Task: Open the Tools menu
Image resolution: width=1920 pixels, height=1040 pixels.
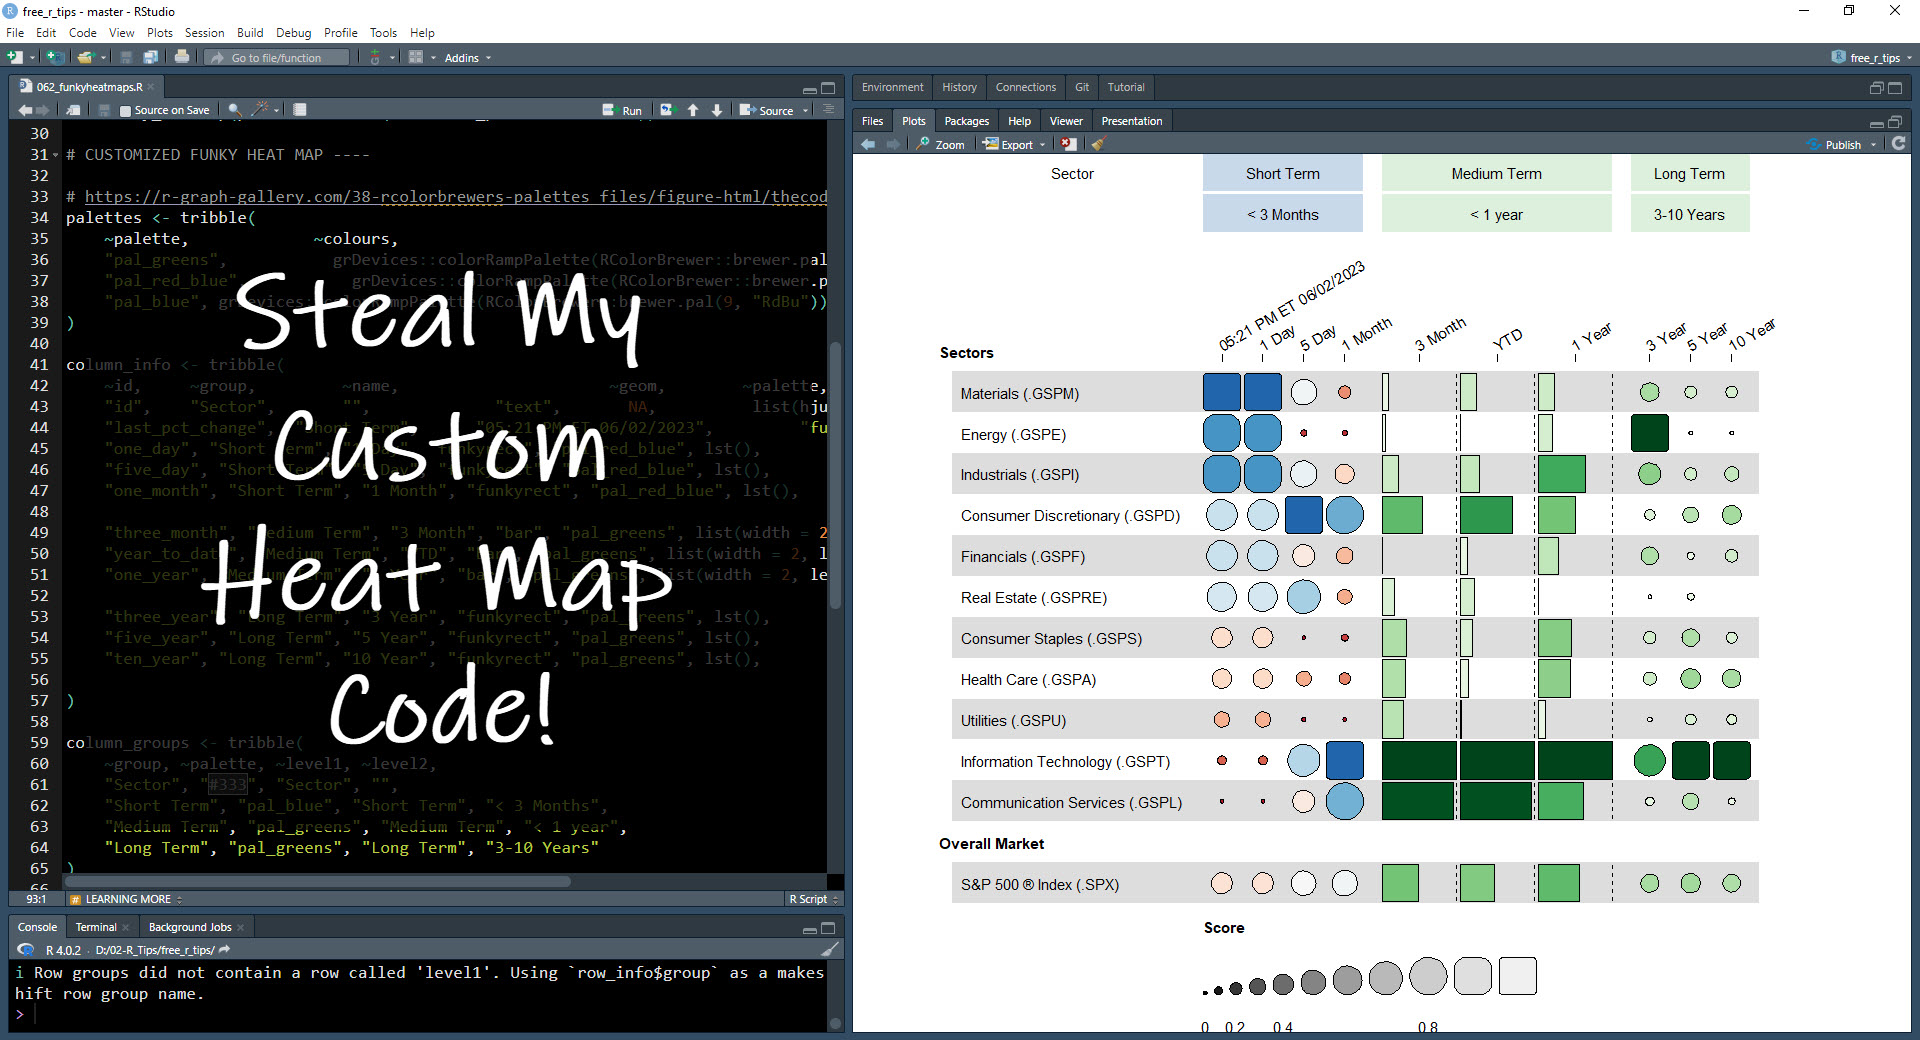Action: point(384,33)
